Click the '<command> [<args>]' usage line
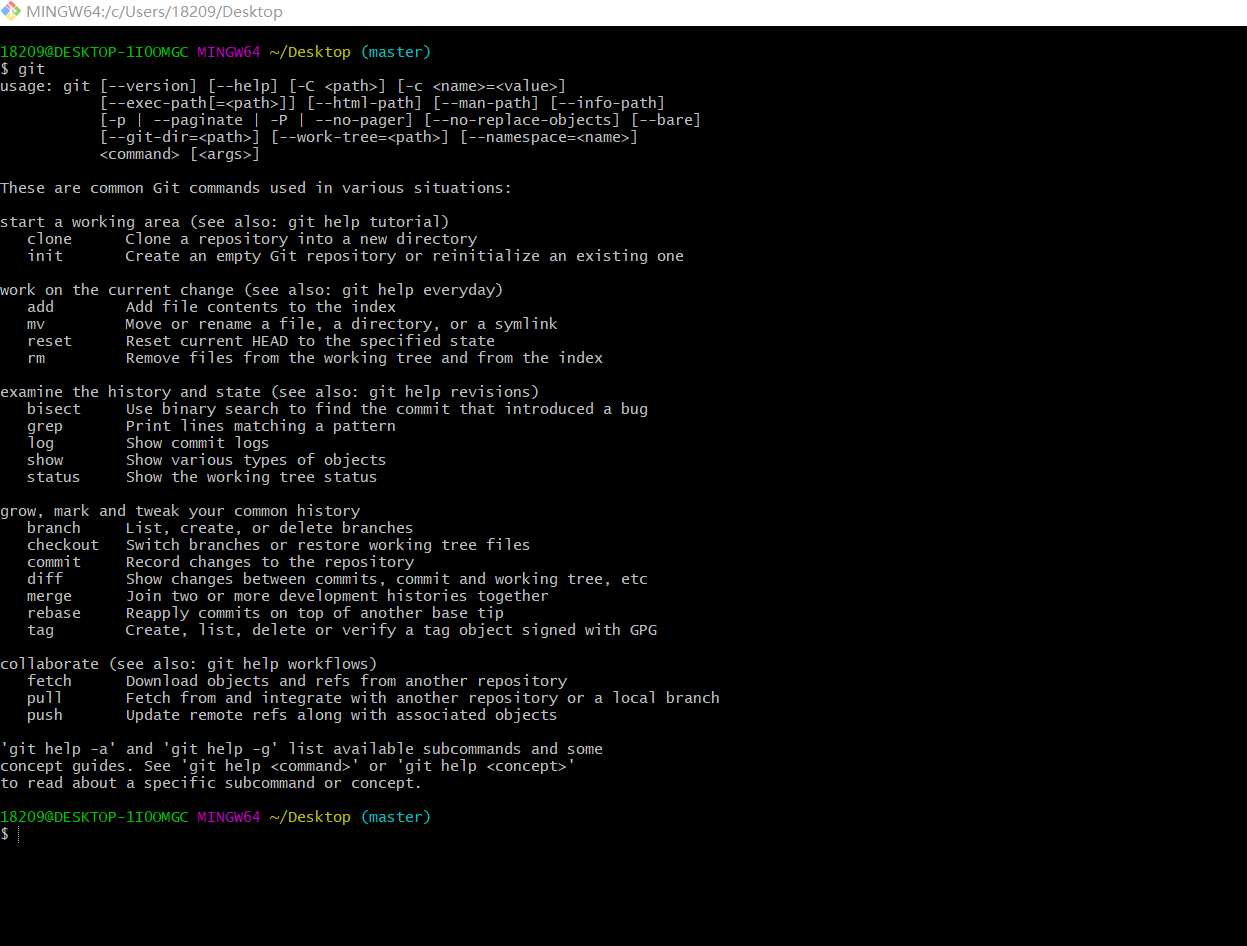Screen dimensions: 1247x946 click(180, 154)
